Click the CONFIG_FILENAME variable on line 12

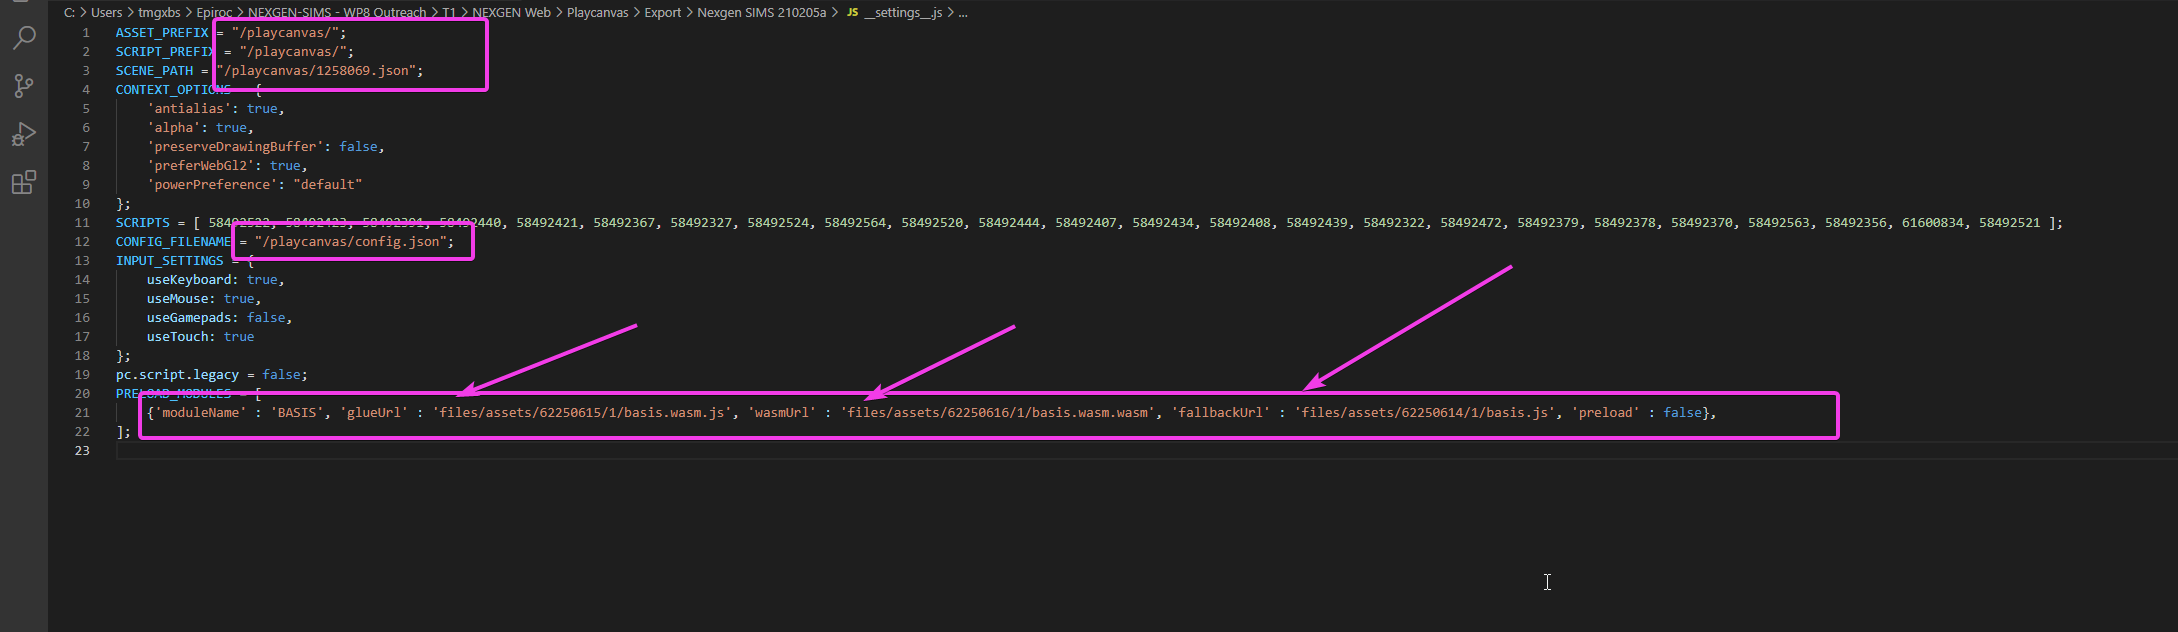pyautogui.click(x=173, y=242)
